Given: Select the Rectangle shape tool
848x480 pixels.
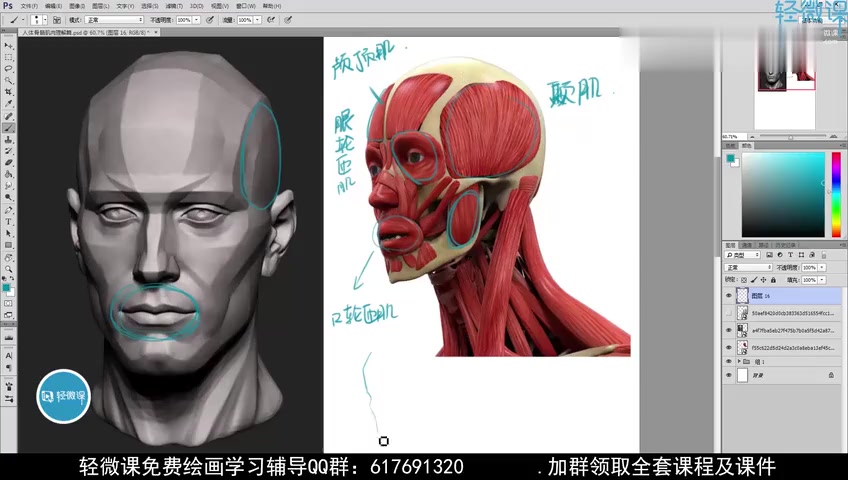Looking at the screenshot, I should tap(8, 245).
